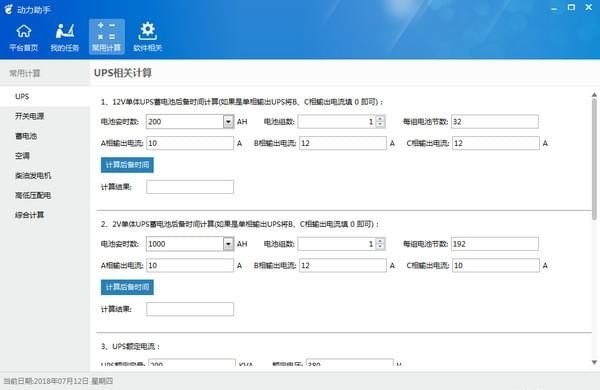Viewport: 600px width, 390px height.
Task: Decrease 电池组数 in 2V section
Action: pyautogui.click(x=380, y=247)
